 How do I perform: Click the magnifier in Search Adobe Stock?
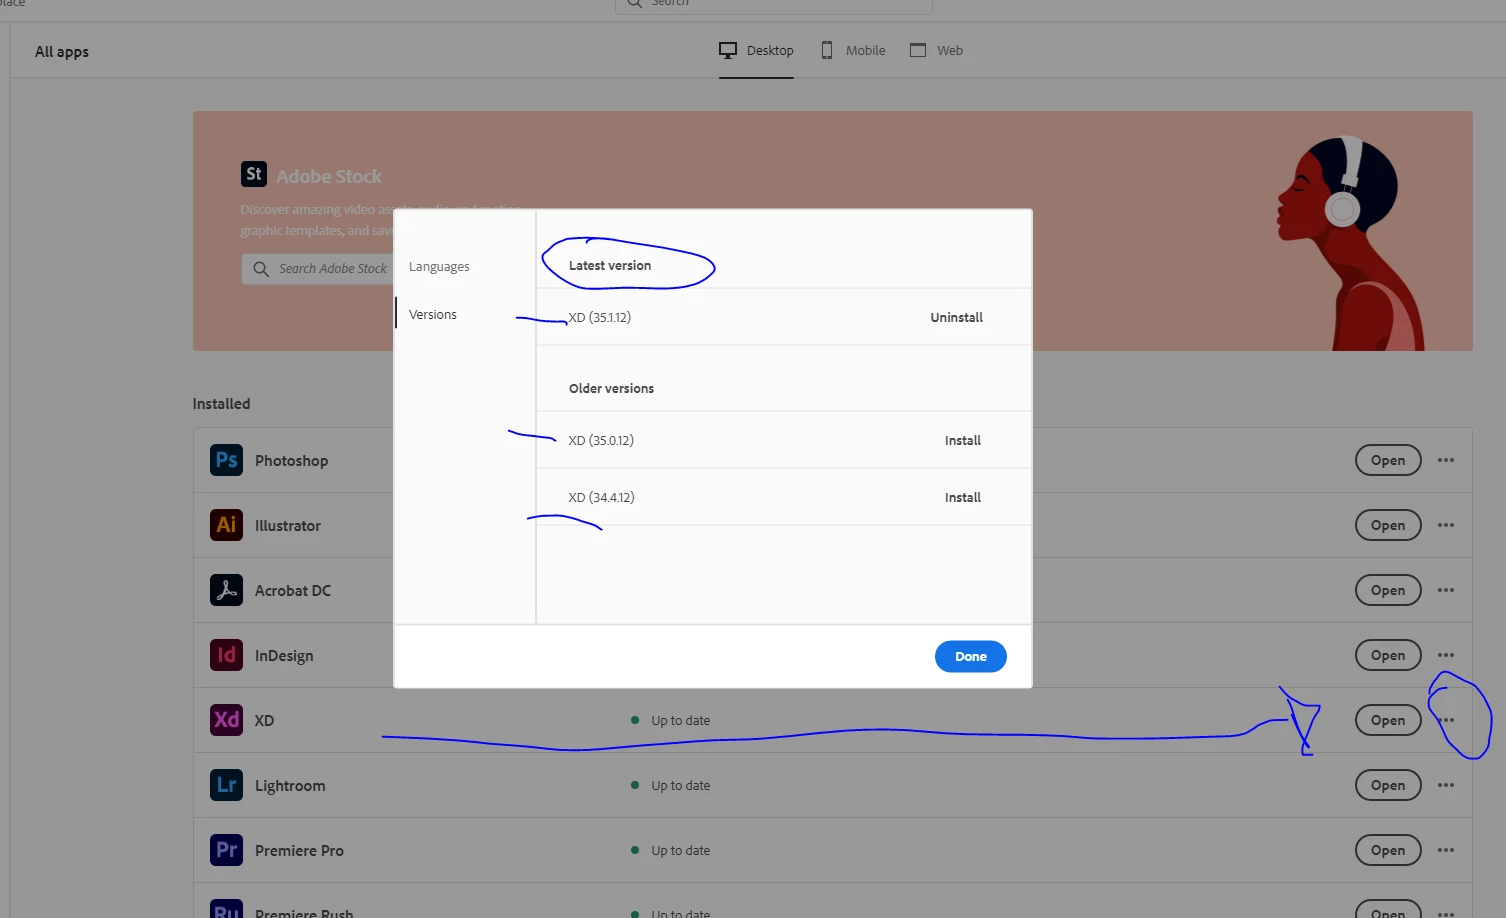coord(261,269)
